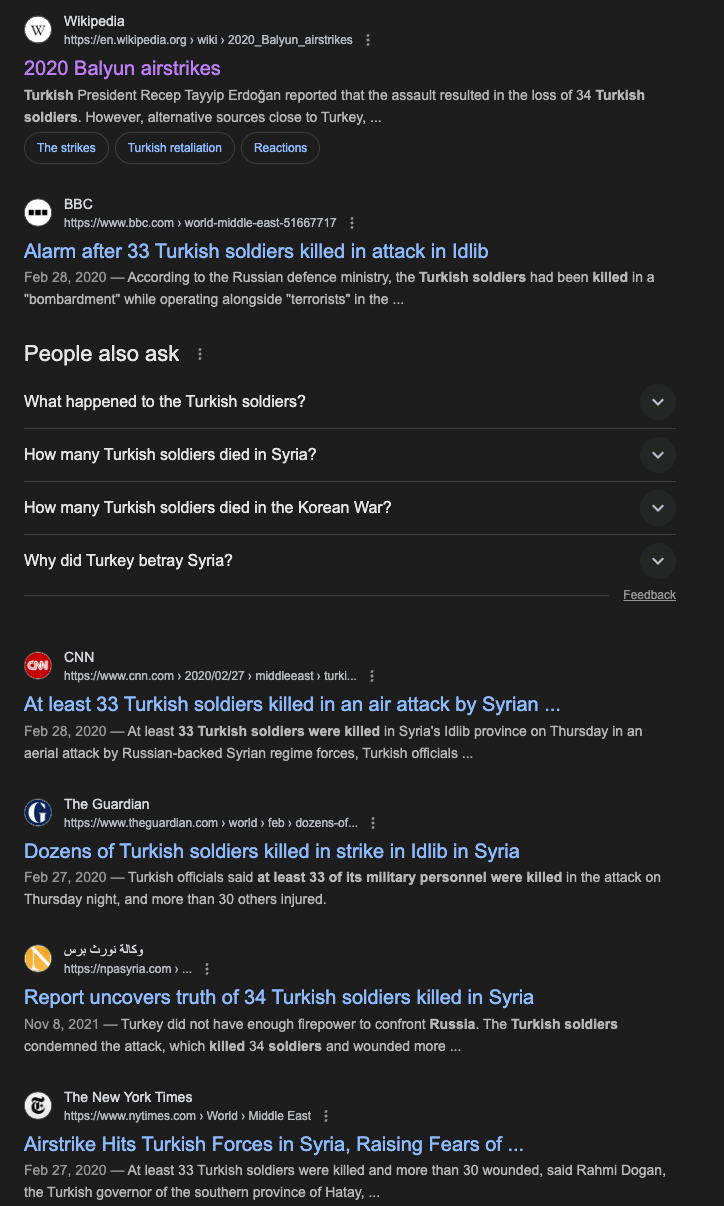Open "2020 Balyun airstrikes" Wikipedia link
This screenshot has width=724, height=1206.
point(122,68)
